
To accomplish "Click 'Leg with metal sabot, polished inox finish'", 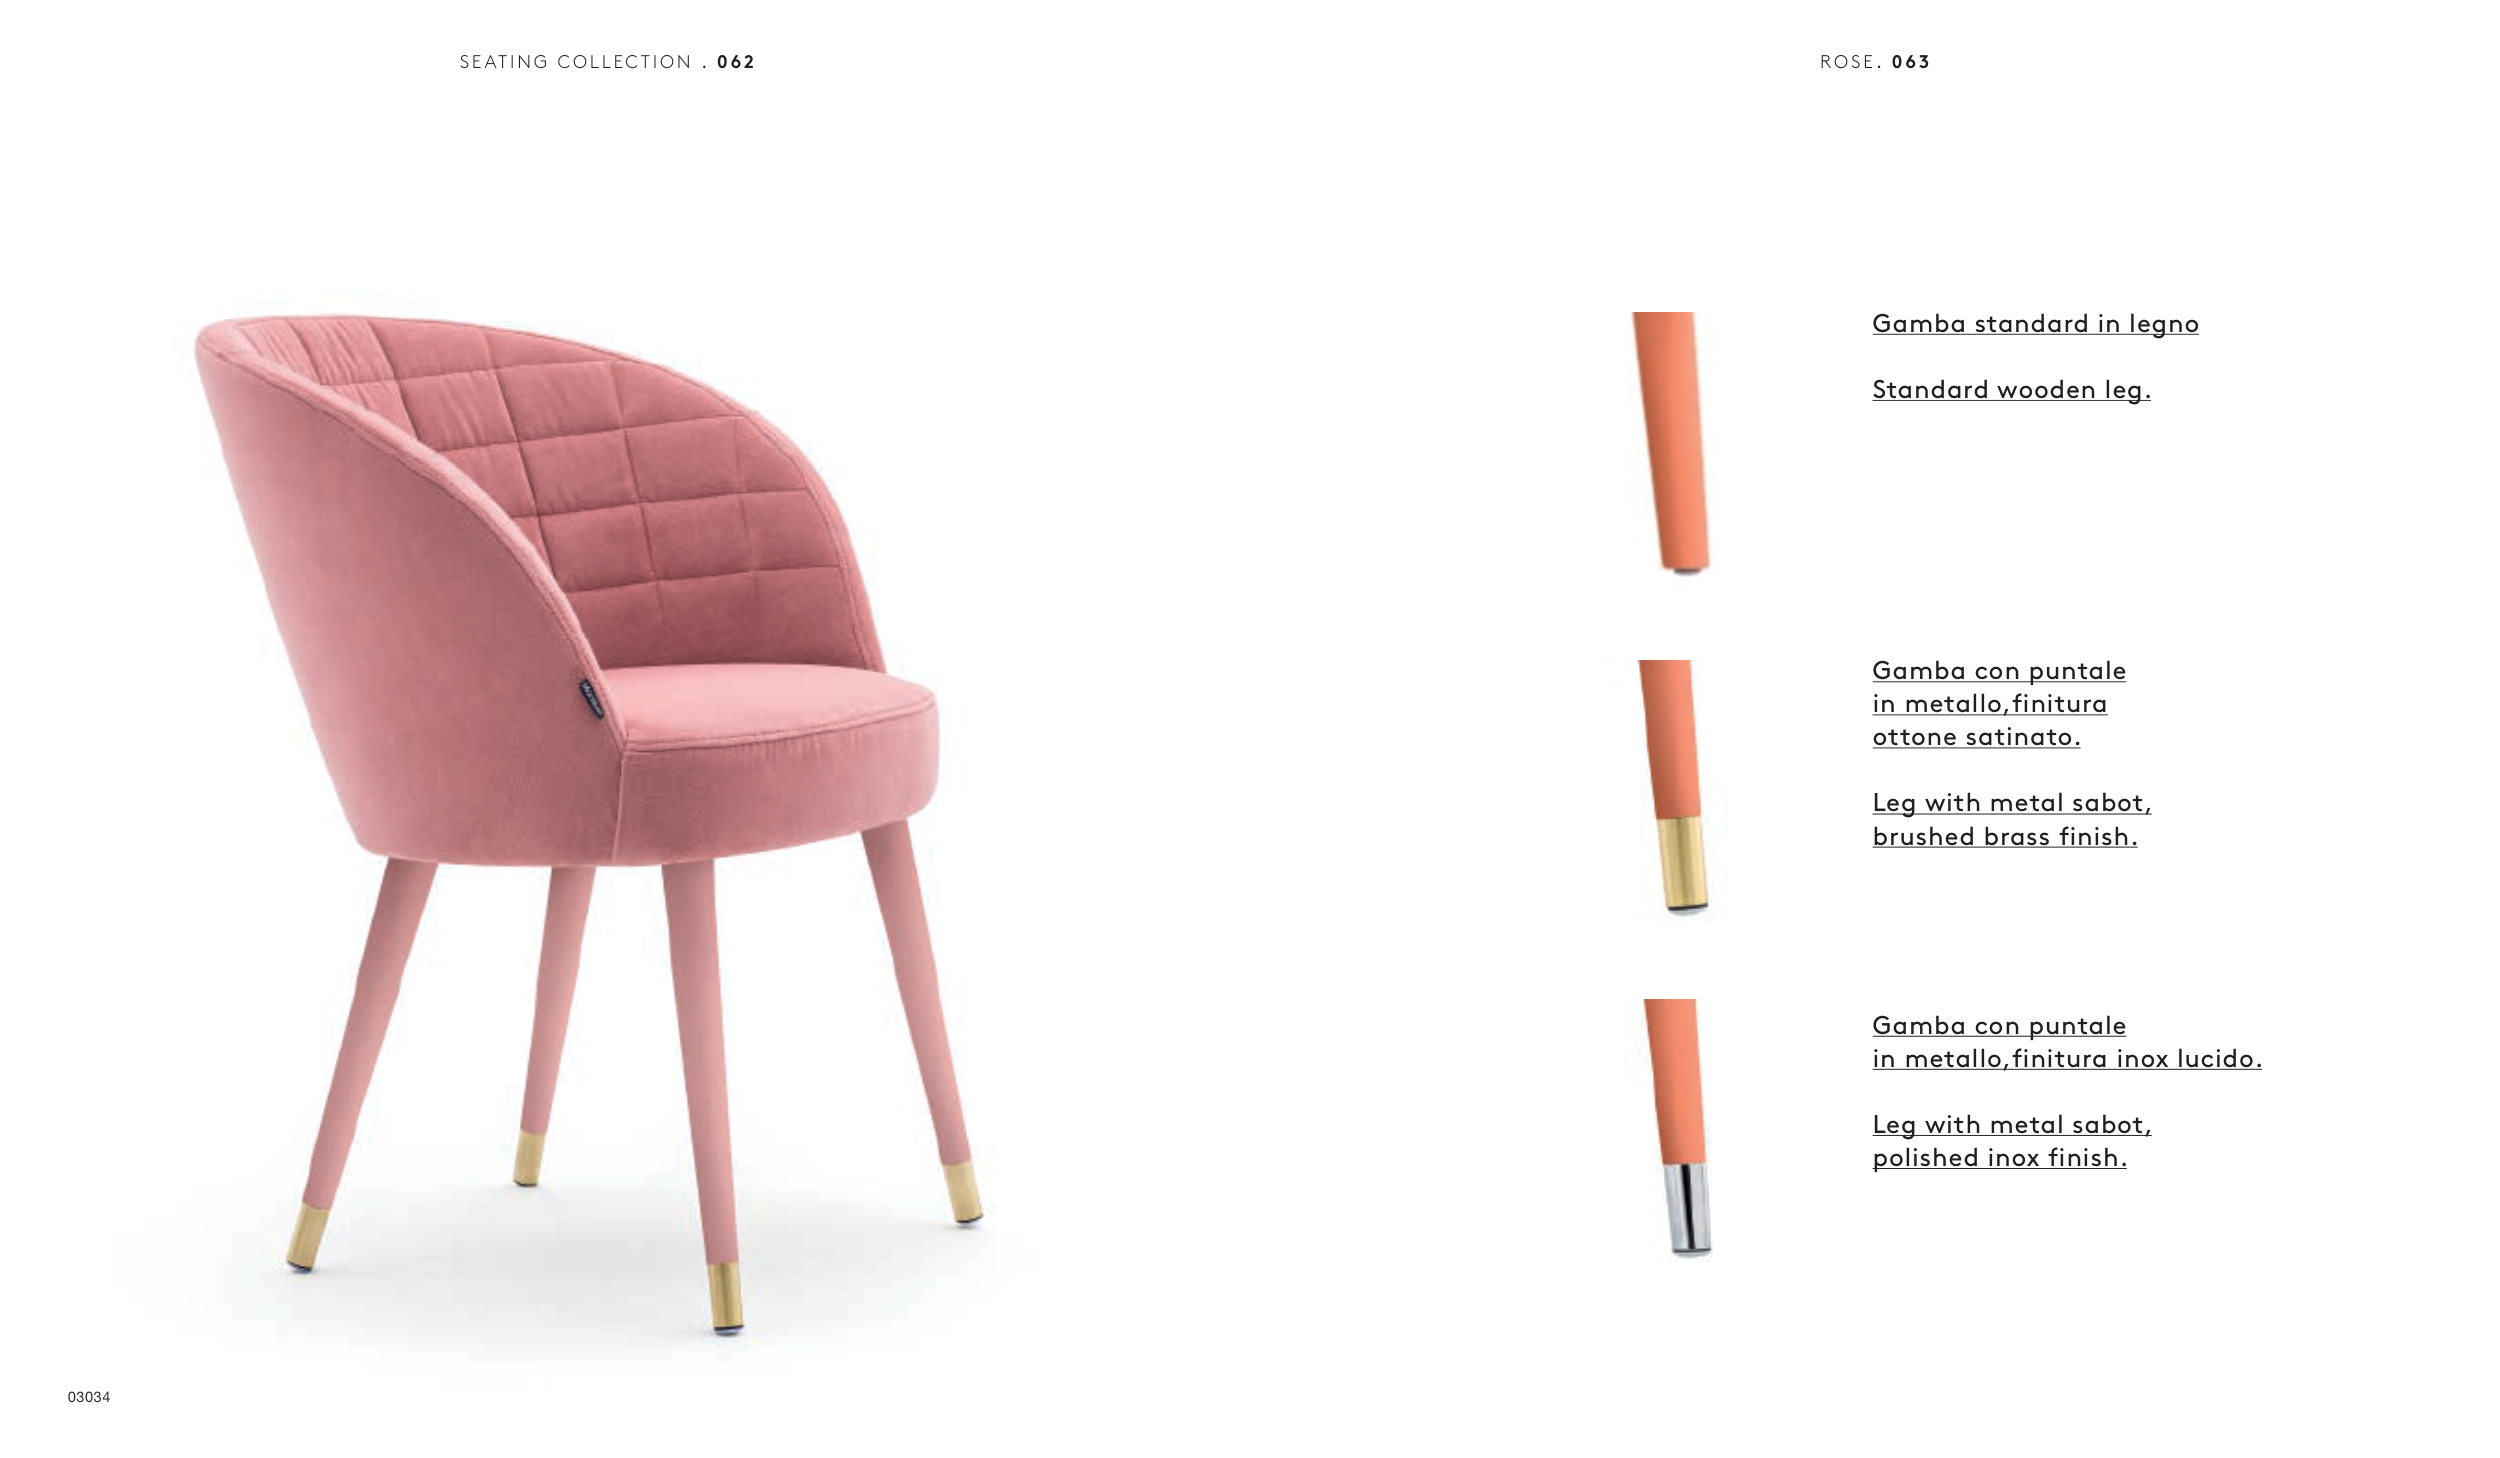I will click(2012, 1141).
